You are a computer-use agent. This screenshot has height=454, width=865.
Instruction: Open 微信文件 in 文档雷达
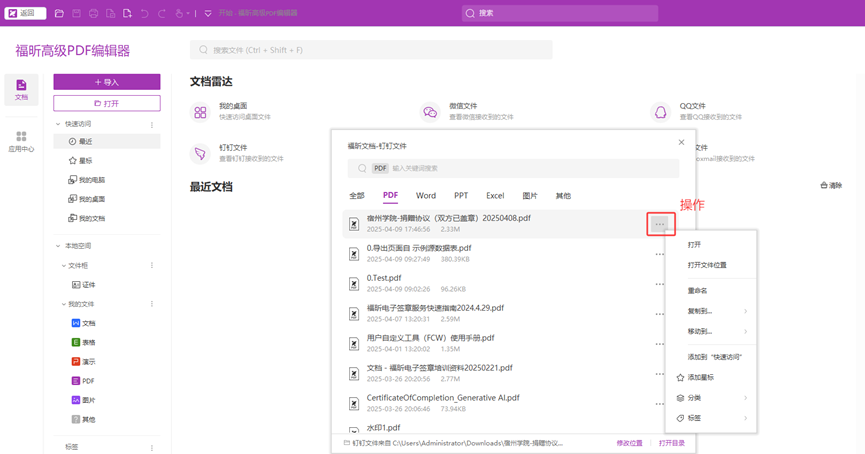467,111
